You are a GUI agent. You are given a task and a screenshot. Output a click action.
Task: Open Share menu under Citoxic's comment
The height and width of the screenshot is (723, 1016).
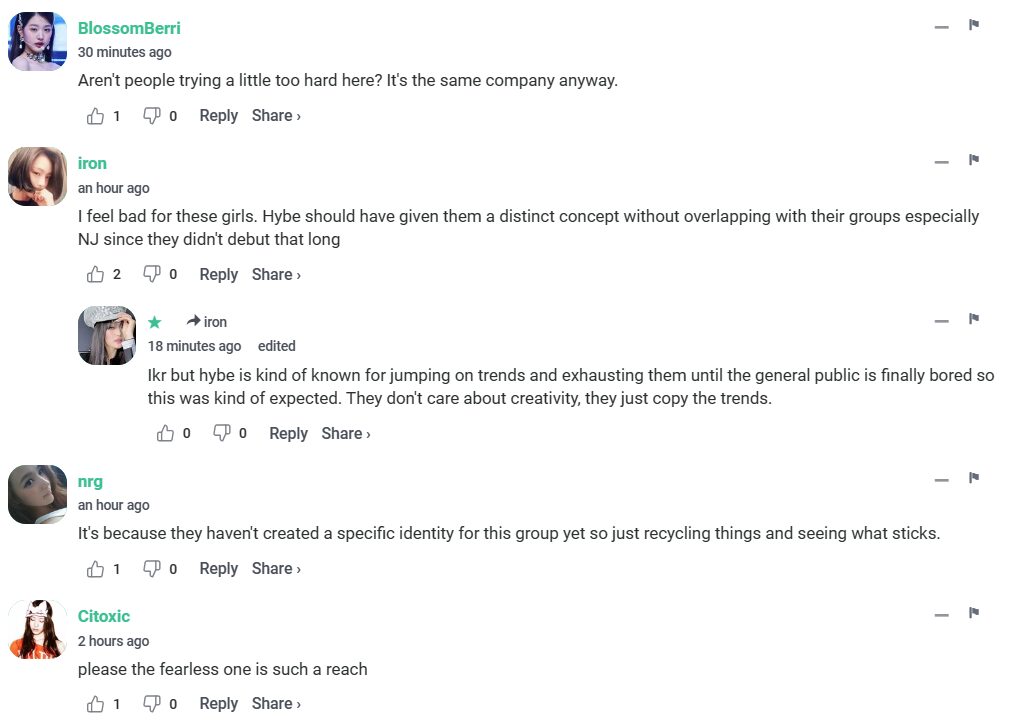276,704
